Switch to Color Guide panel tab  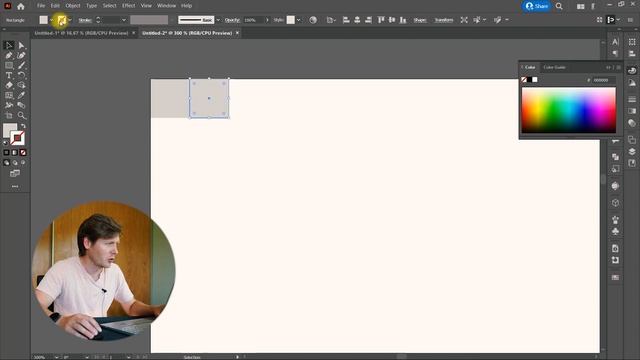coord(554,67)
